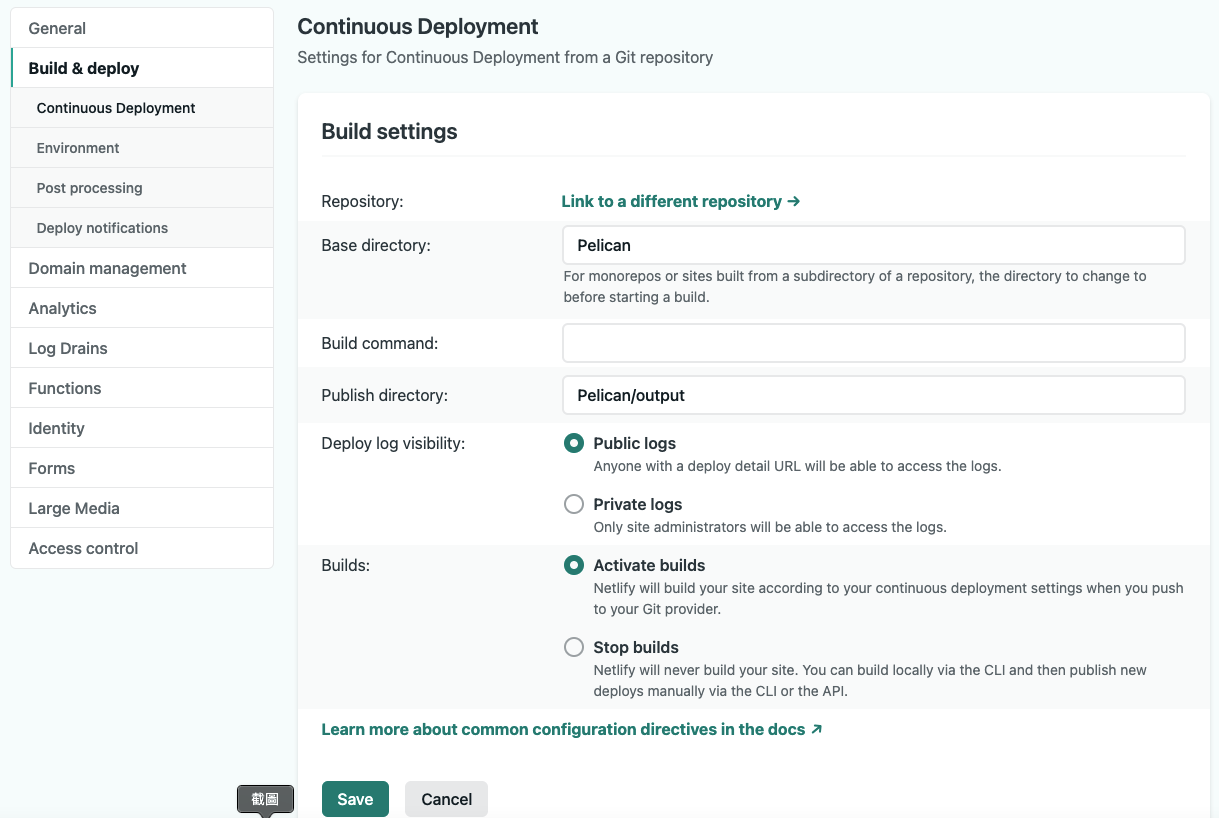The width and height of the screenshot is (1219, 818).
Task: Click the Save button
Action: pyautogui.click(x=355, y=799)
